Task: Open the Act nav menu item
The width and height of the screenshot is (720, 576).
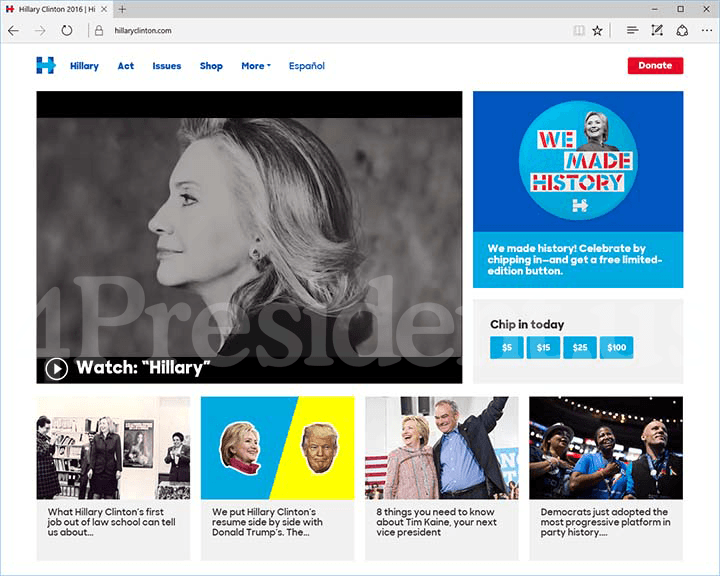Action: click(x=125, y=66)
